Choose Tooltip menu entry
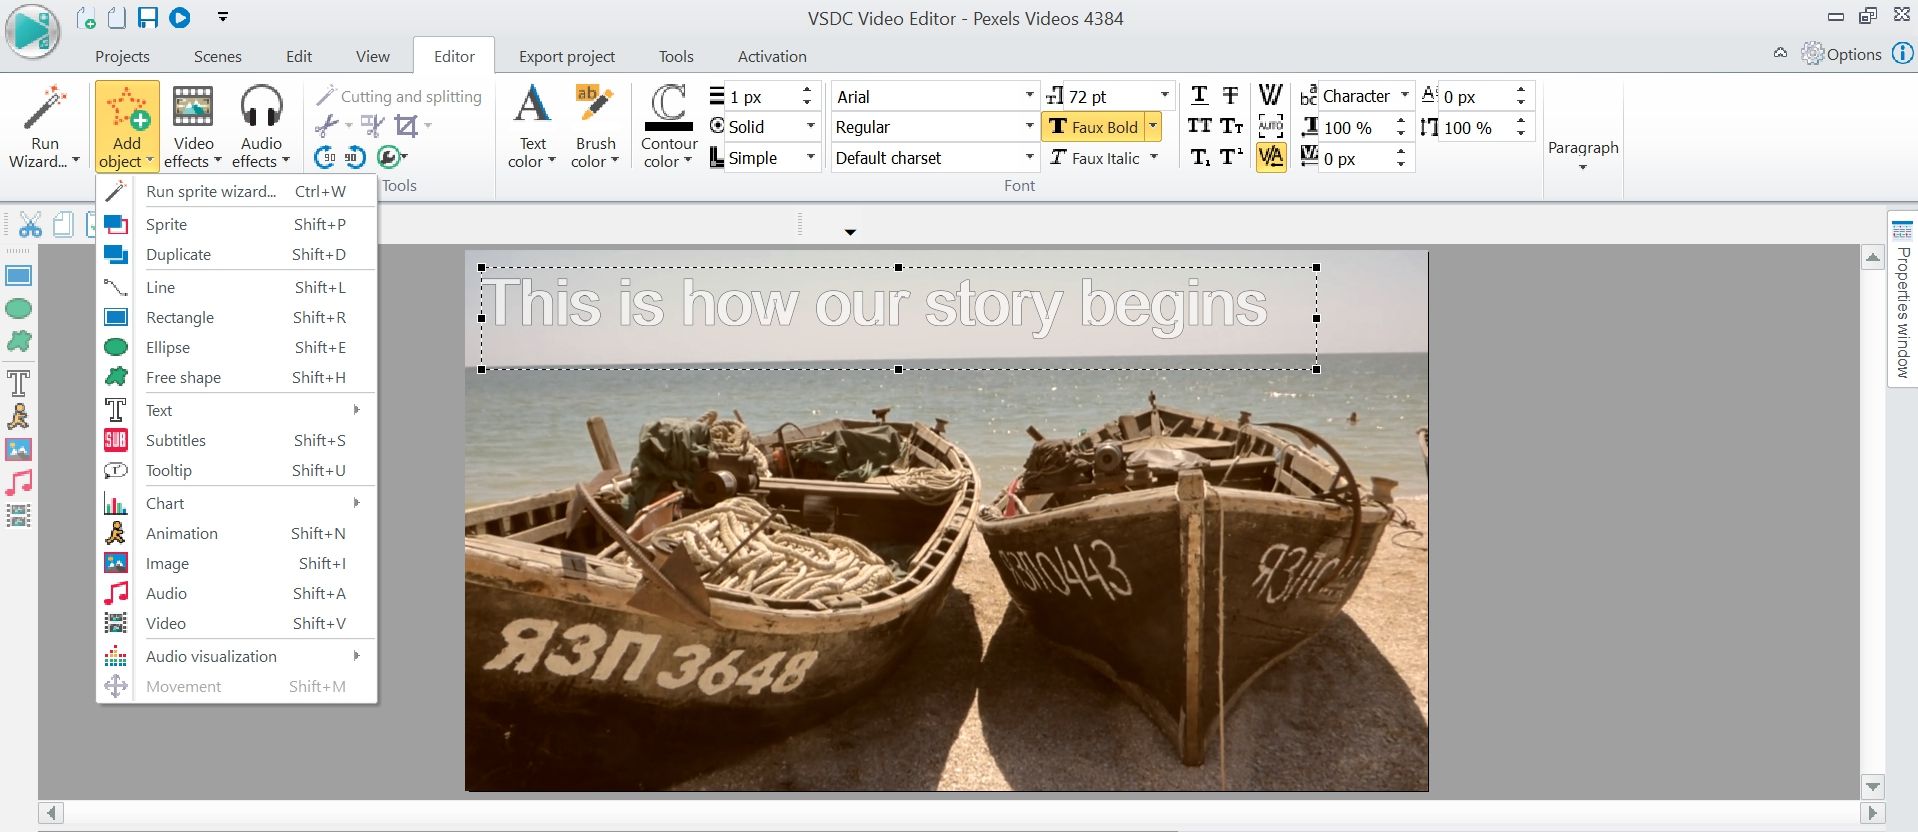The height and width of the screenshot is (832, 1918). point(237,470)
